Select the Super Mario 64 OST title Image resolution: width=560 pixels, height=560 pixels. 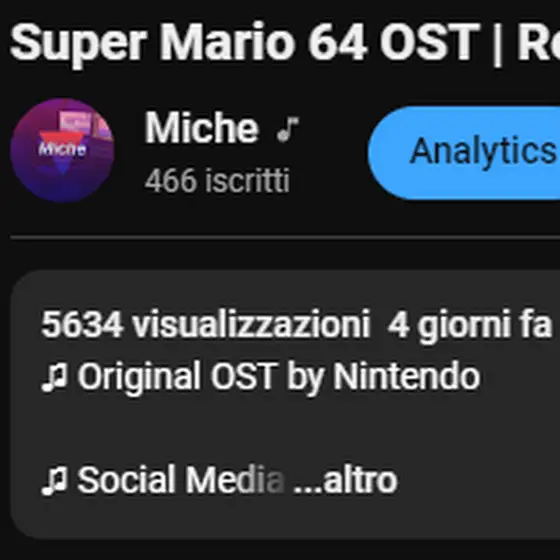(x=285, y=43)
